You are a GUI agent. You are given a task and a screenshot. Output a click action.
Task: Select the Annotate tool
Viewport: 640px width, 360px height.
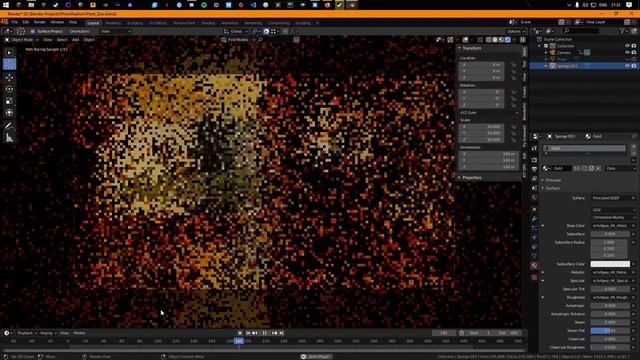pyautogui.click(x=9, y=126)
